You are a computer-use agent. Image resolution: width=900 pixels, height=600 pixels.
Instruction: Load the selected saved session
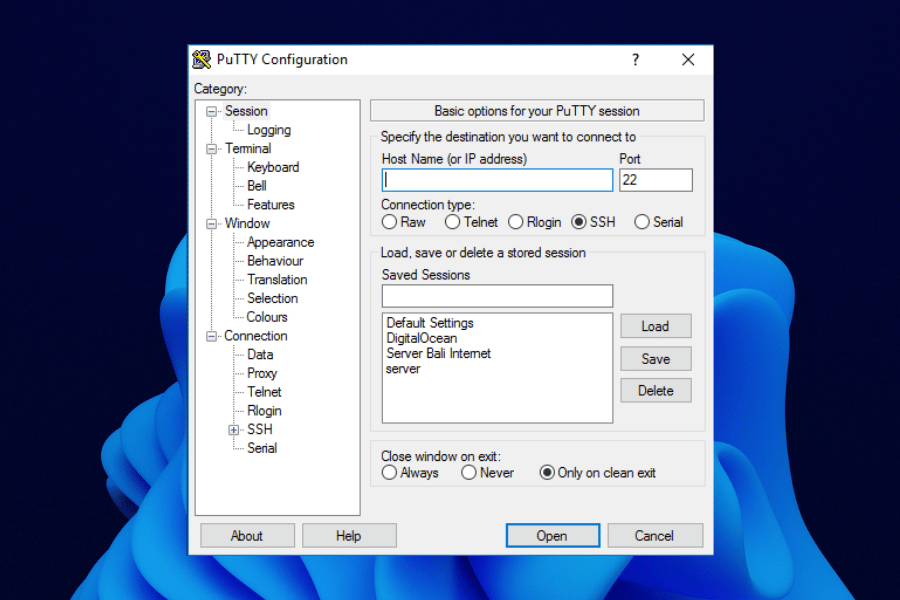pyautogui.click(x=656, y=326)
